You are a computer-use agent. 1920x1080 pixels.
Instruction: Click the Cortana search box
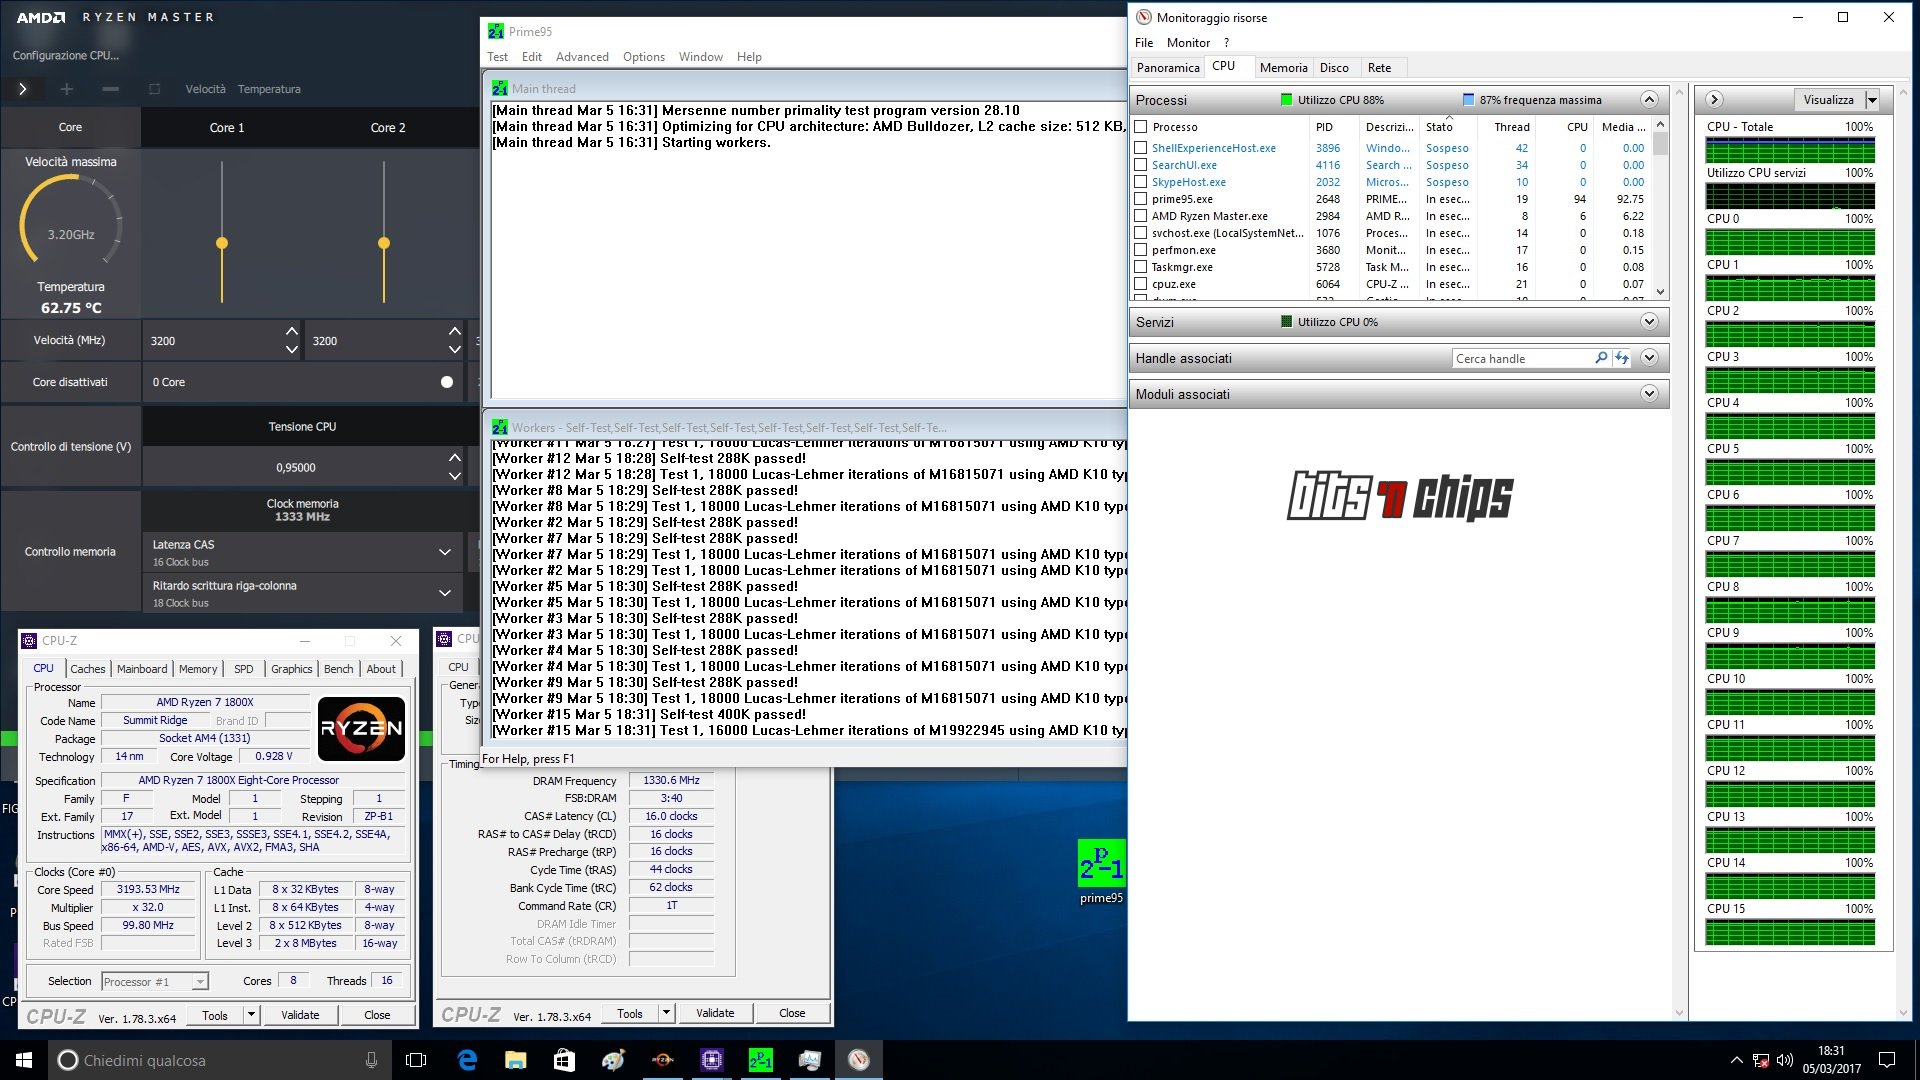tap(217, 1060)
